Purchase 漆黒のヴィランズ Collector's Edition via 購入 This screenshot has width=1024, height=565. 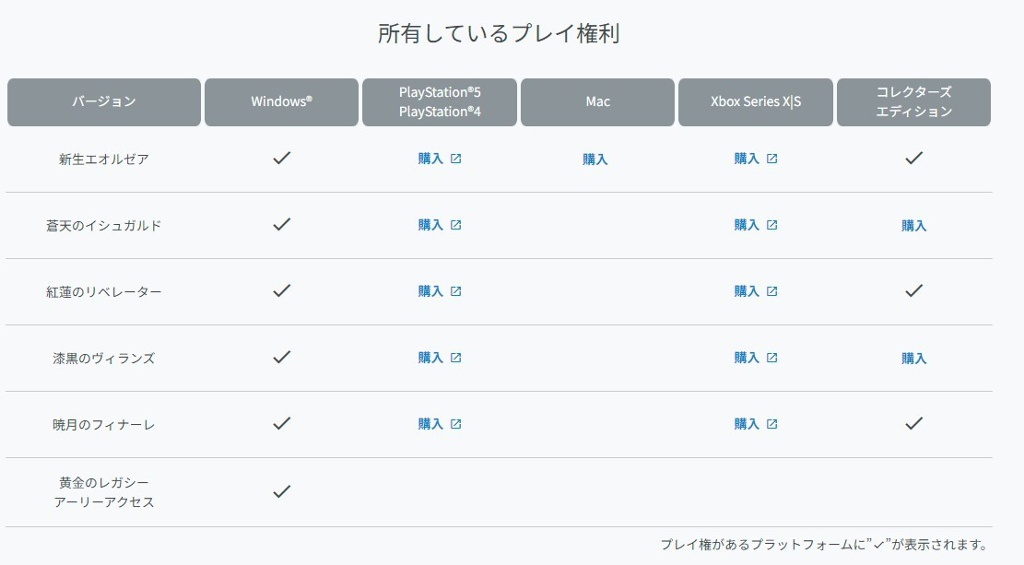pyautogui.click(x=914, y=359)
